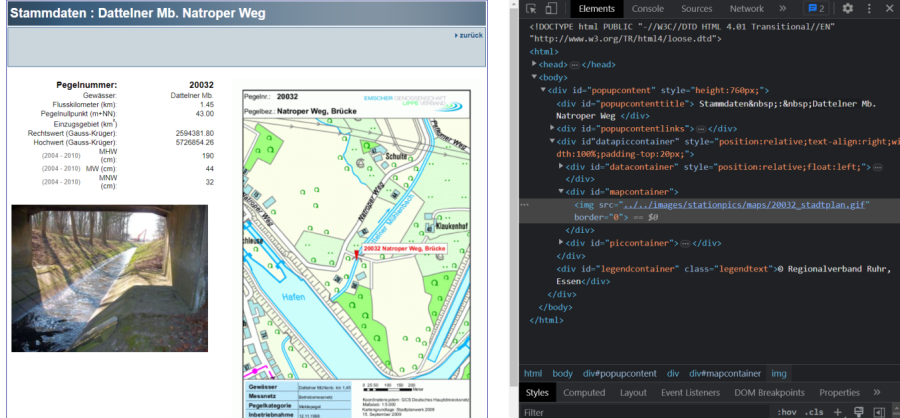This screenshot has height=418, width=900.
Task: Expand the popupcontentlinks div node
Action: point(550,128)
